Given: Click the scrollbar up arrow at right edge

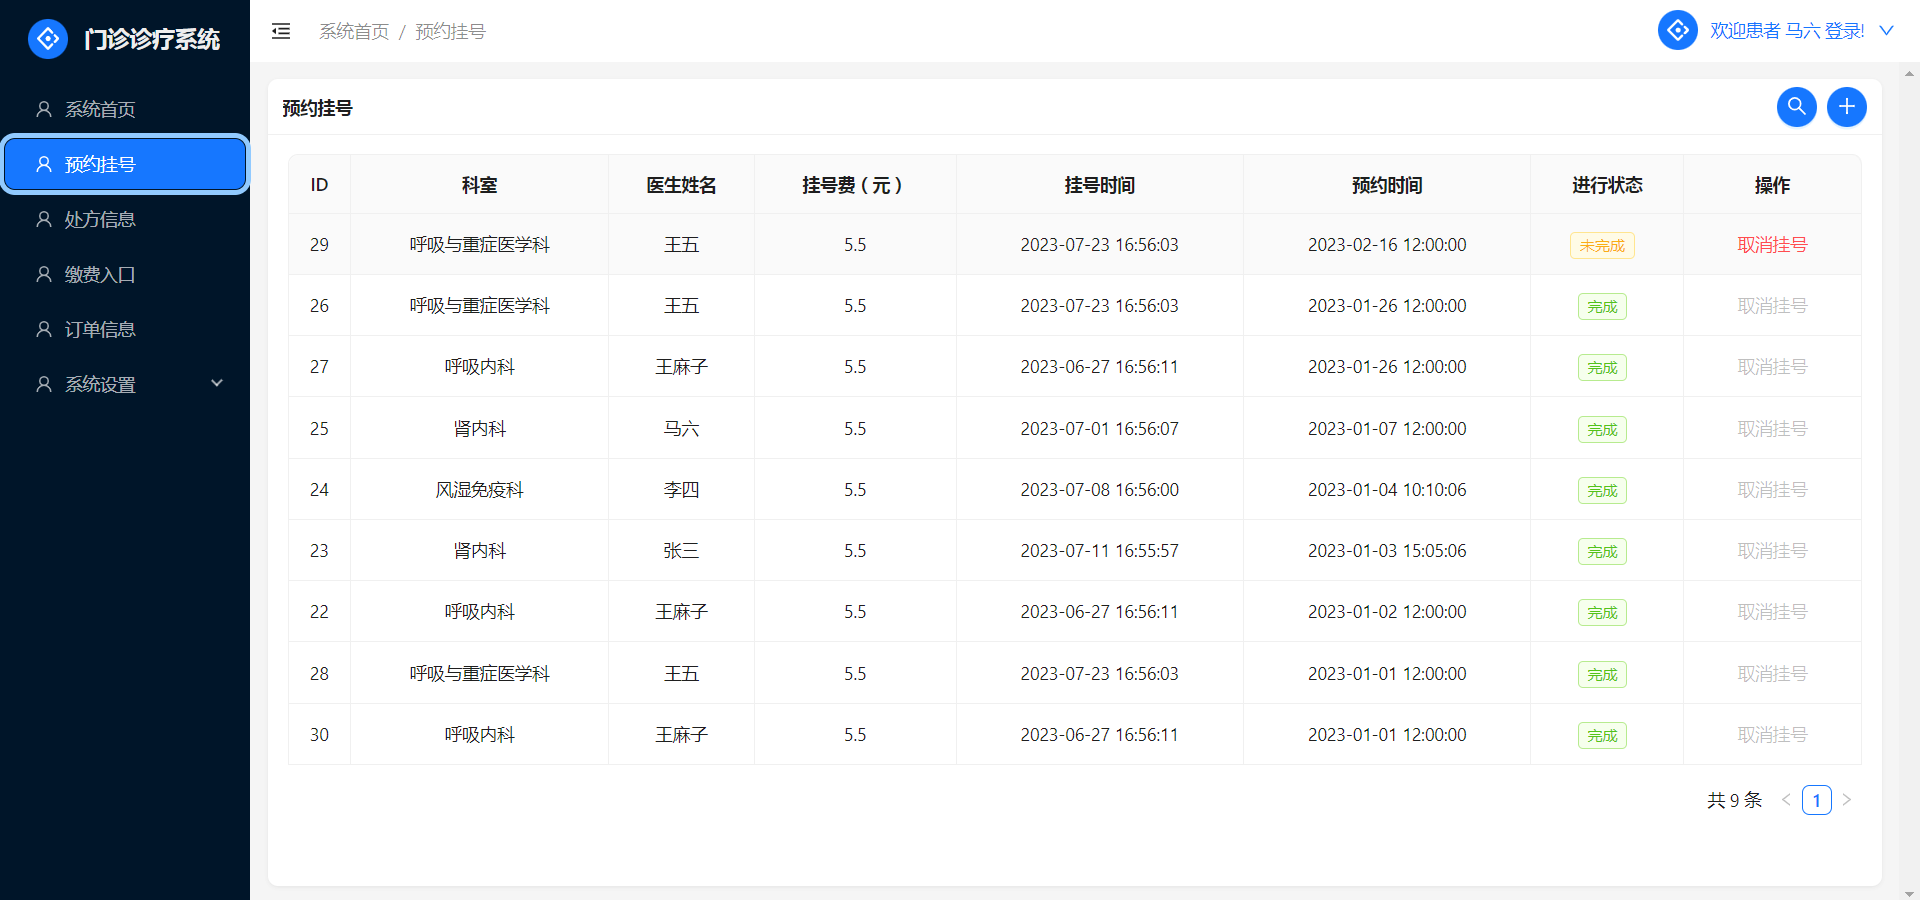Looking at the screenshot, I should [1910, 73].
